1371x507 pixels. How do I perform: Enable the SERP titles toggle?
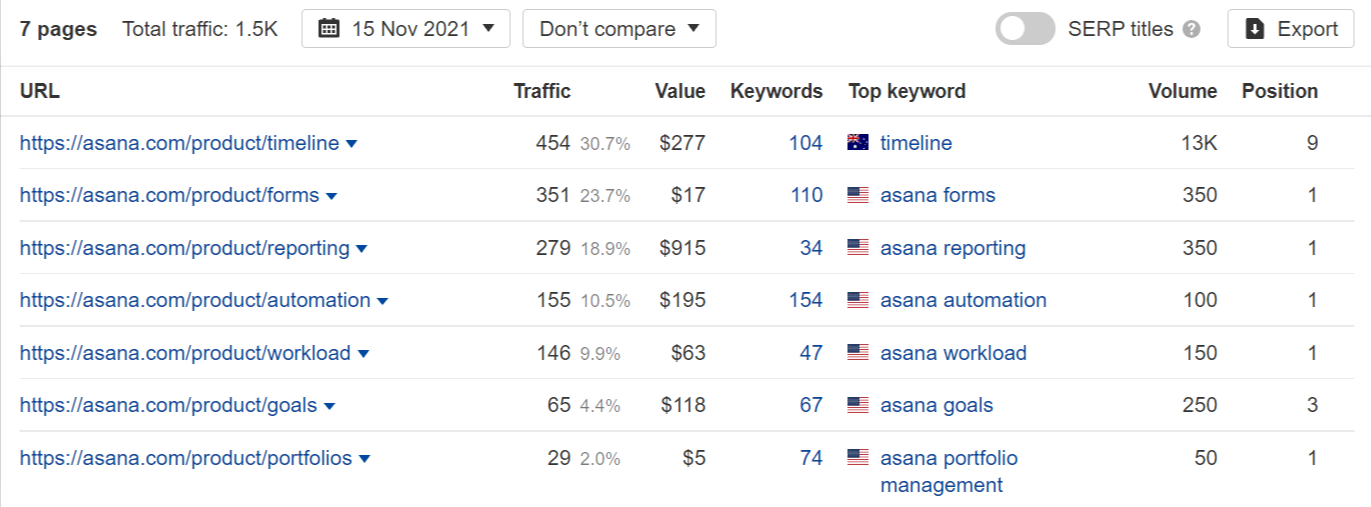[1025, 29]
